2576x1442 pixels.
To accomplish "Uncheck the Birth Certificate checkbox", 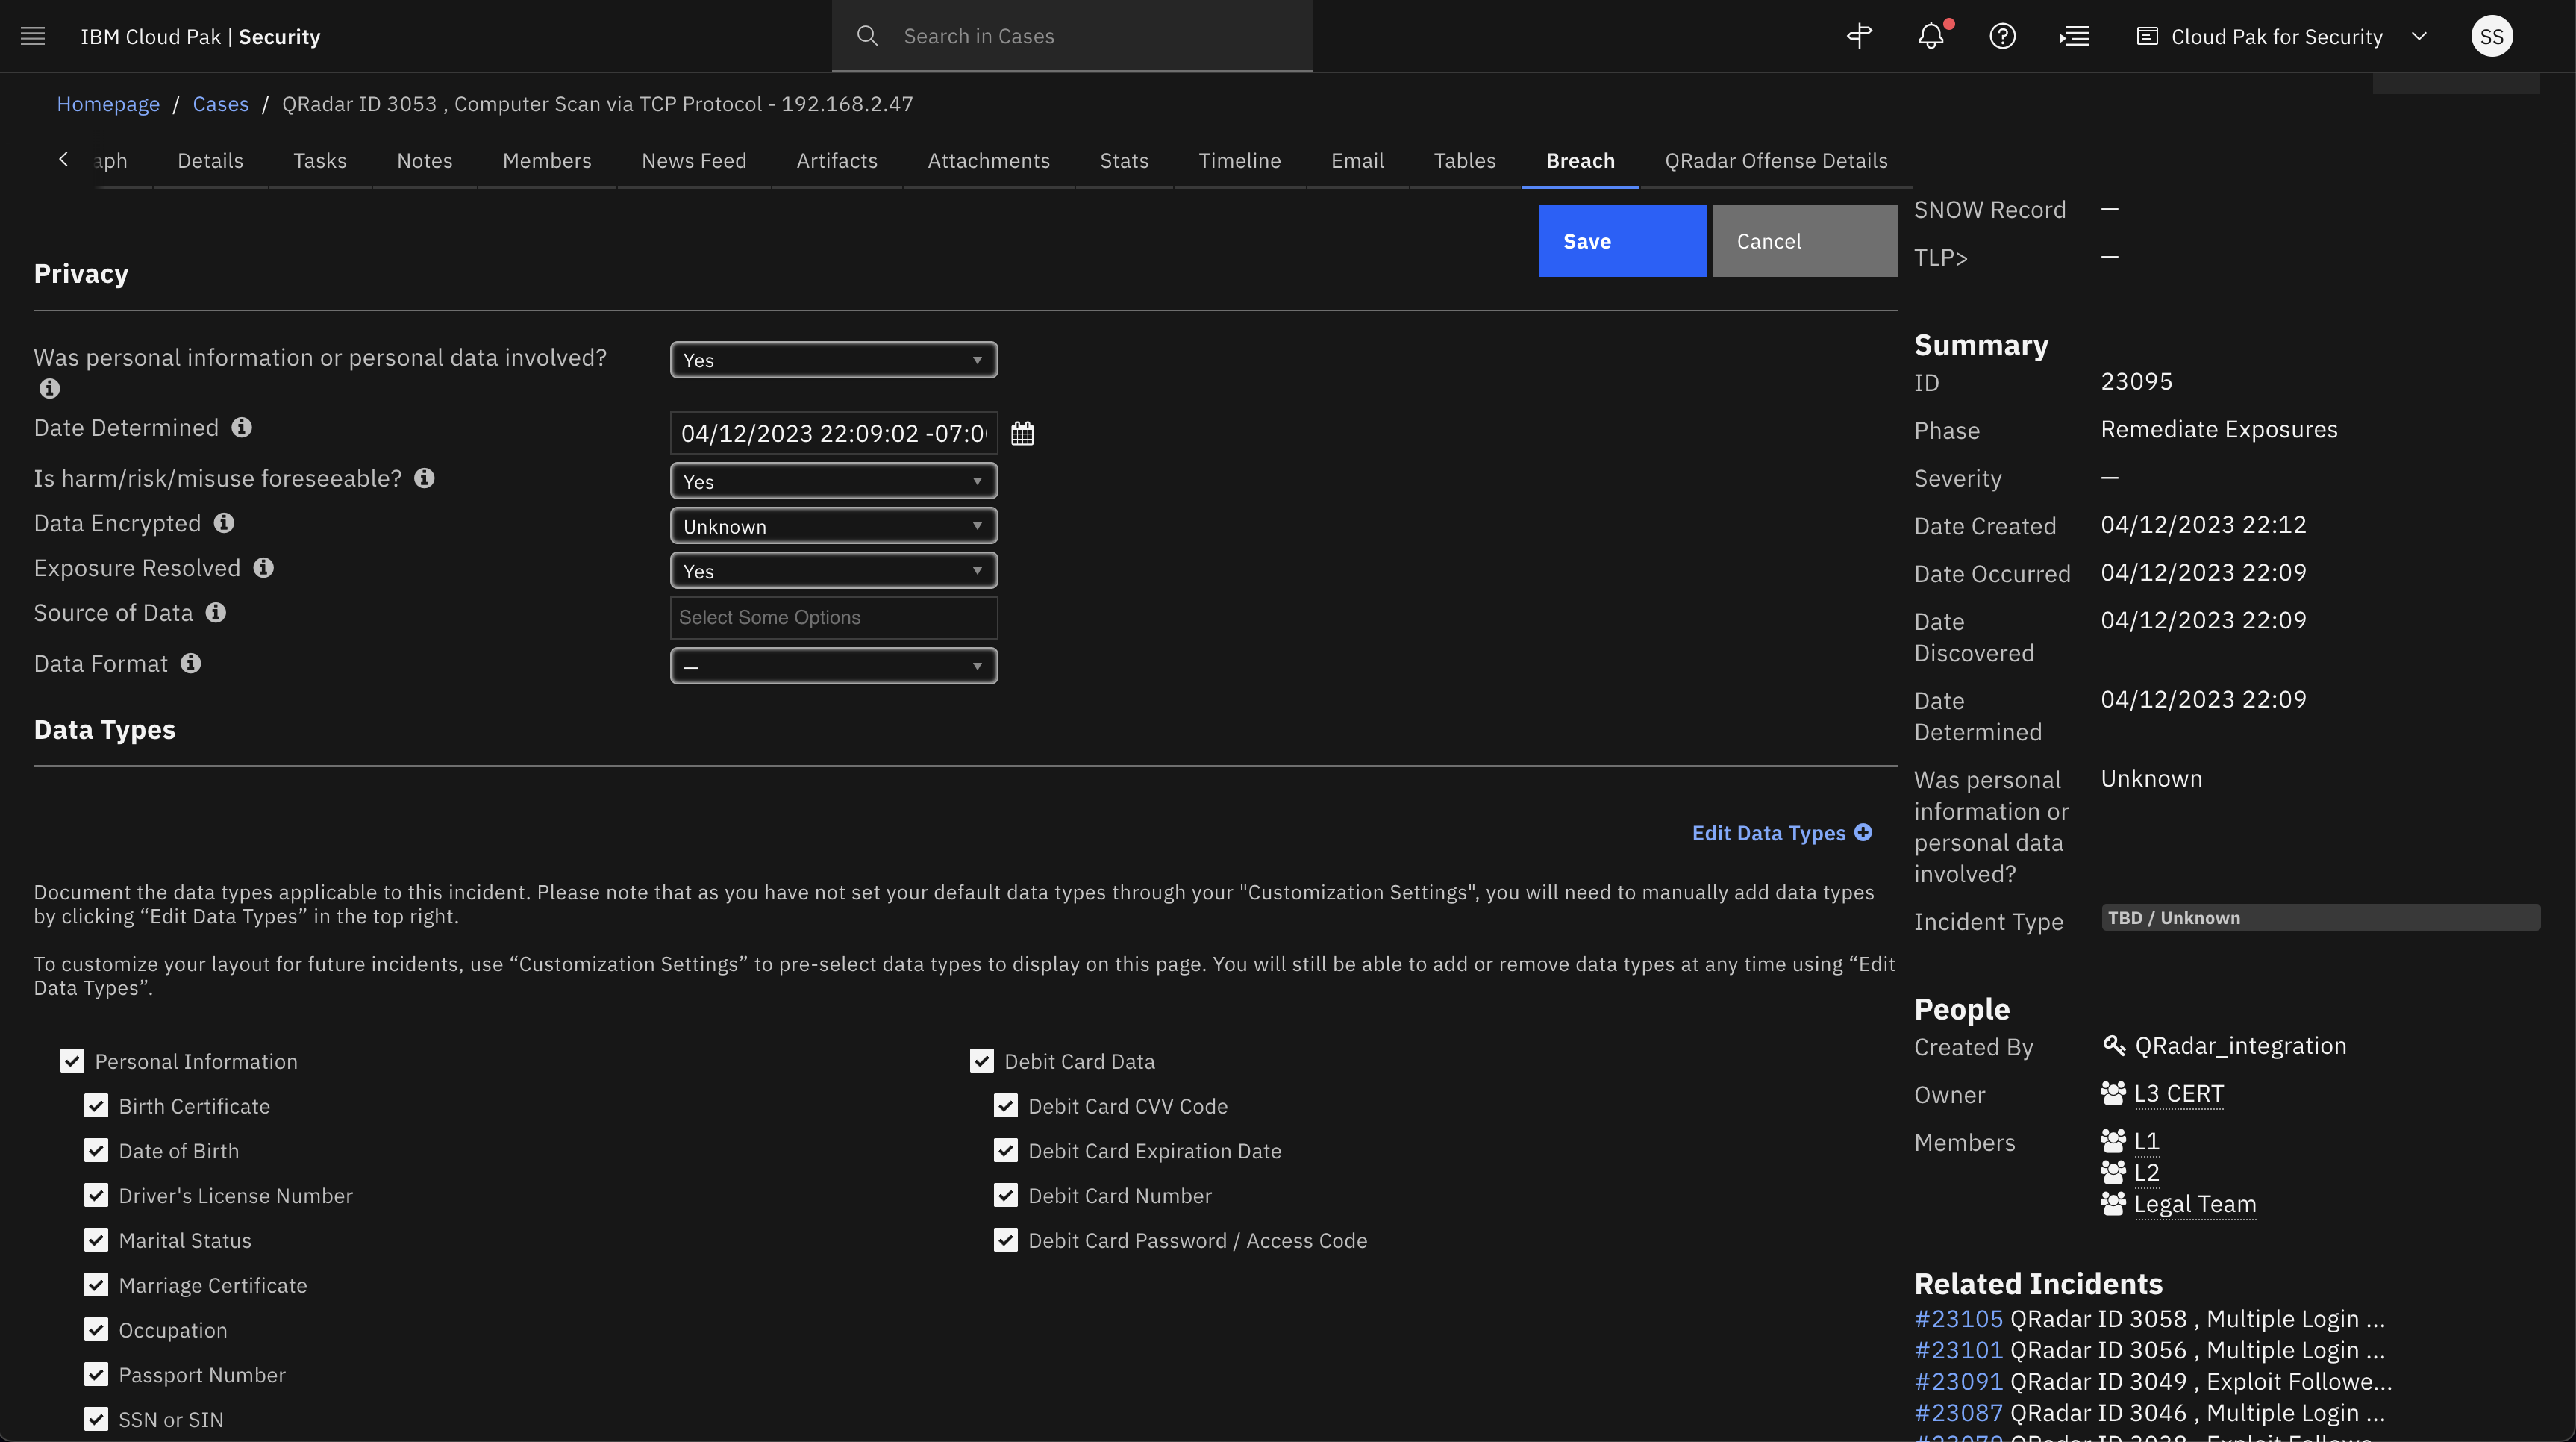I will click(96, 1106).
